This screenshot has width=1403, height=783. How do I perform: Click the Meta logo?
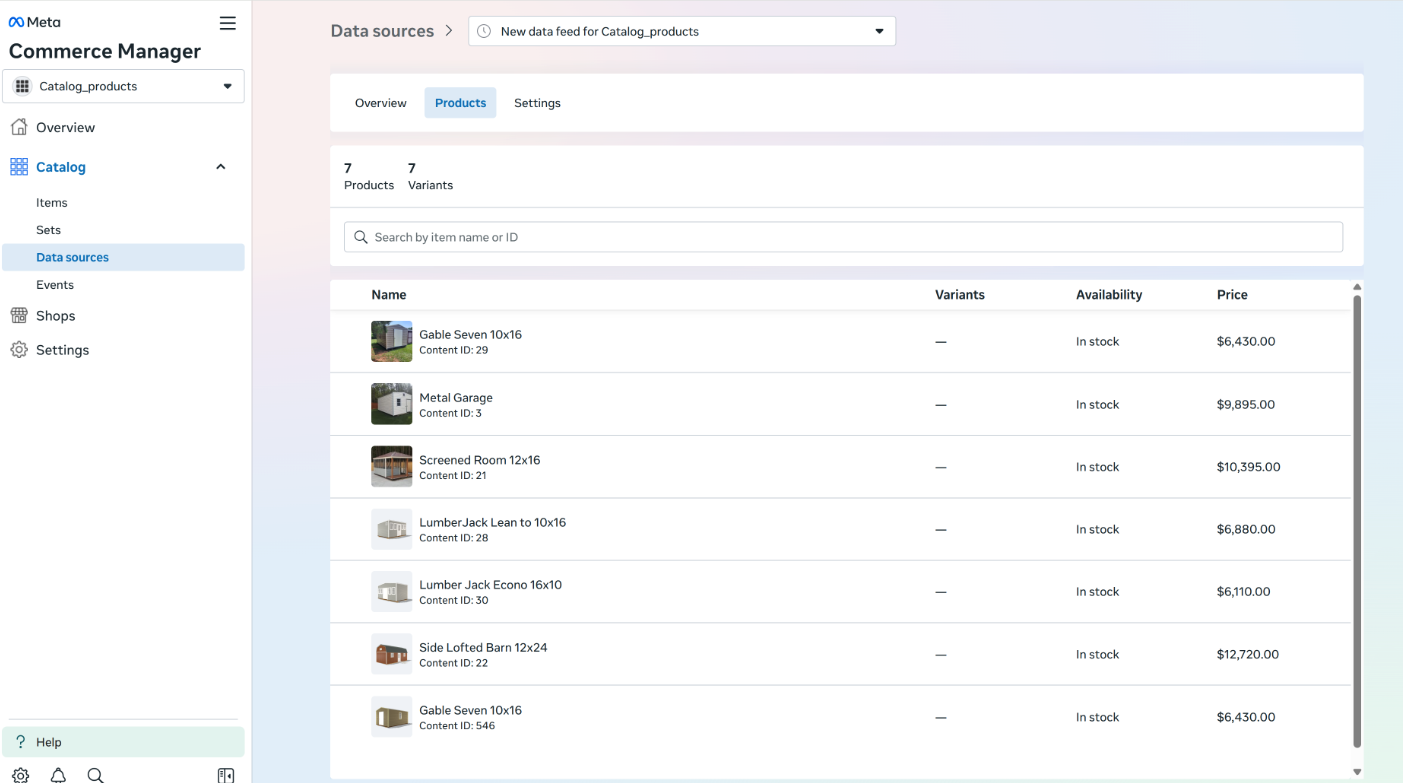coord(35,22)
